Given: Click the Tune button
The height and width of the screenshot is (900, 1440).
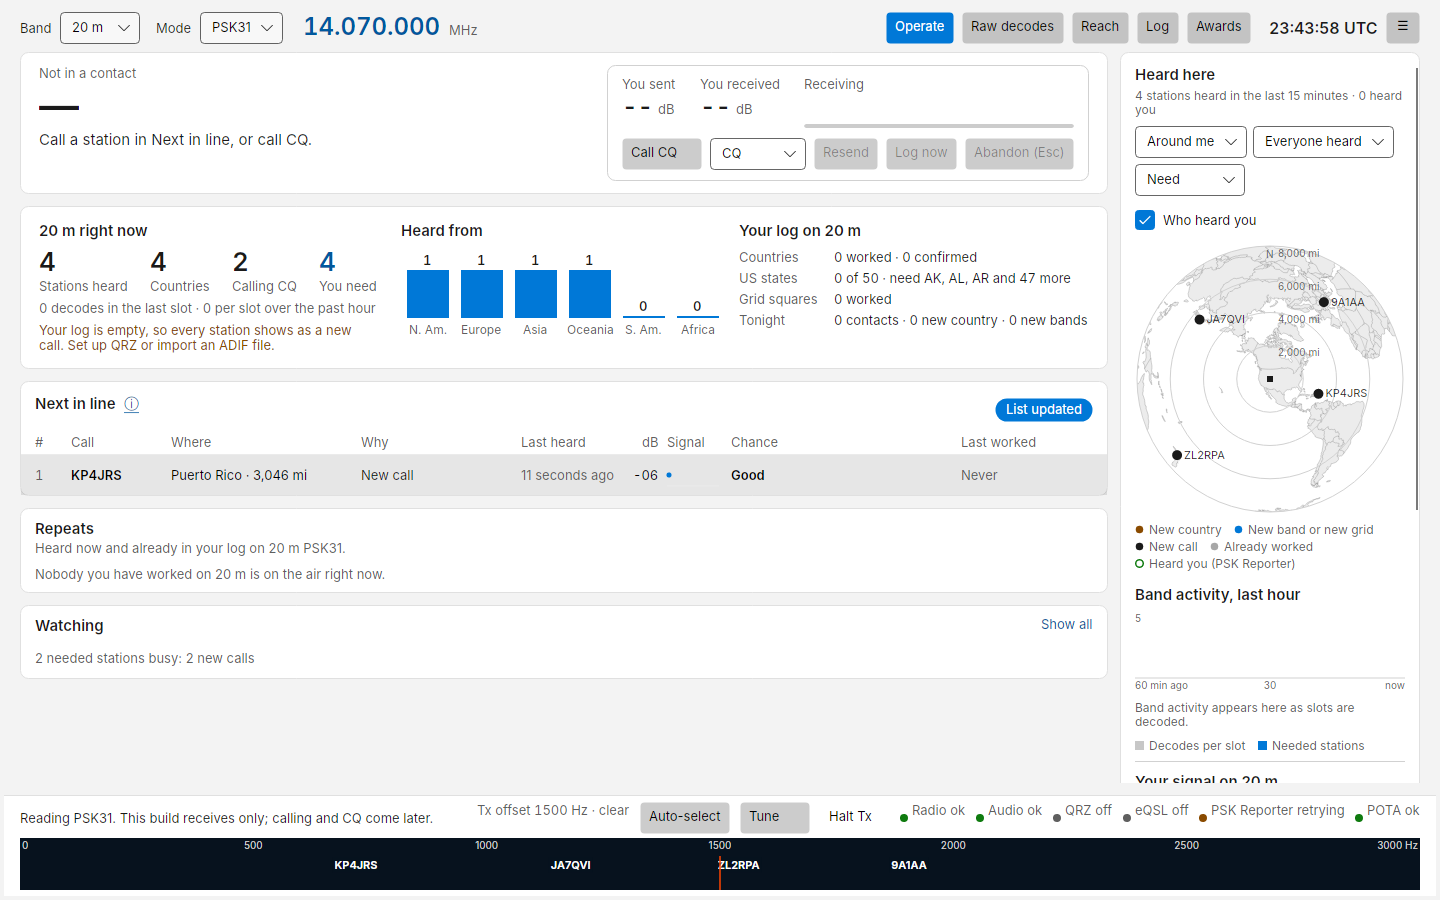Looking at the screenshot, I should click(775, 817).
